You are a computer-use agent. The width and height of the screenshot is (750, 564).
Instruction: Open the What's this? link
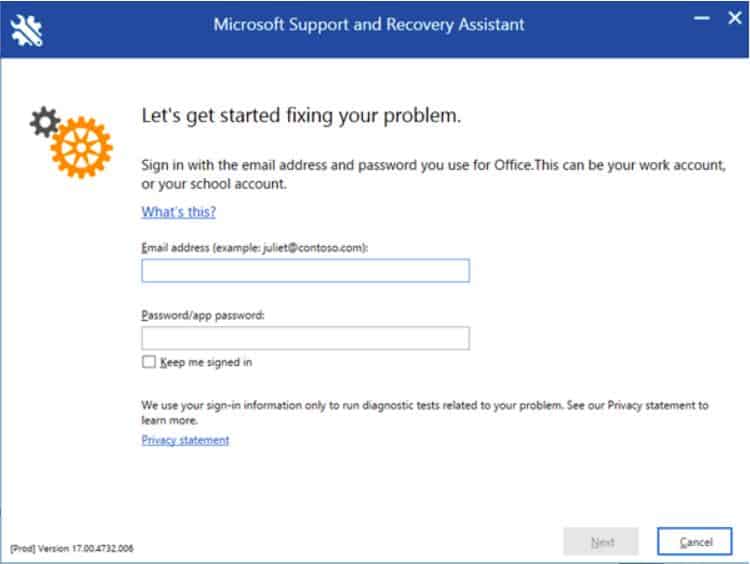click(x=178, y=211)
